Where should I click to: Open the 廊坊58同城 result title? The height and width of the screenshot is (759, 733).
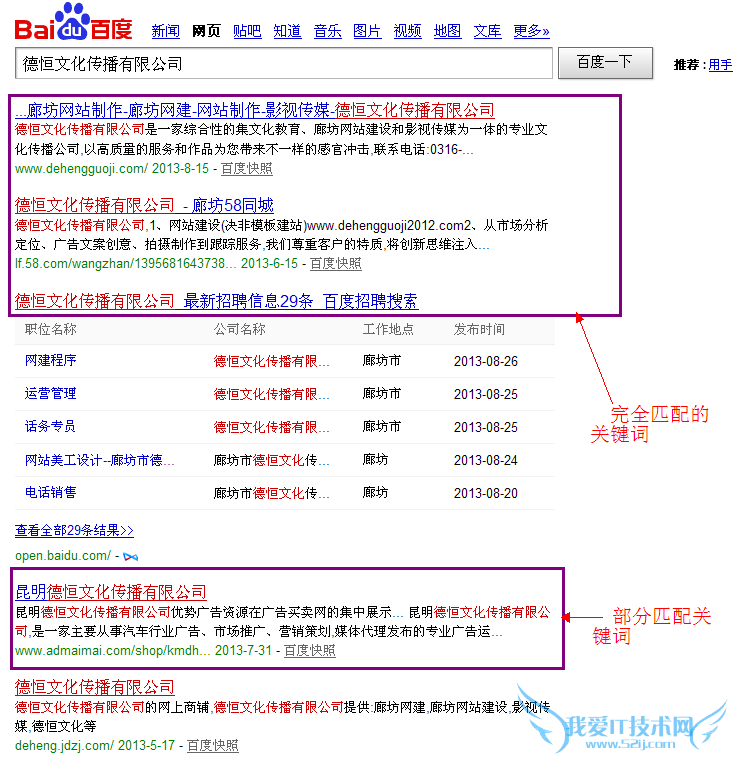144,205
